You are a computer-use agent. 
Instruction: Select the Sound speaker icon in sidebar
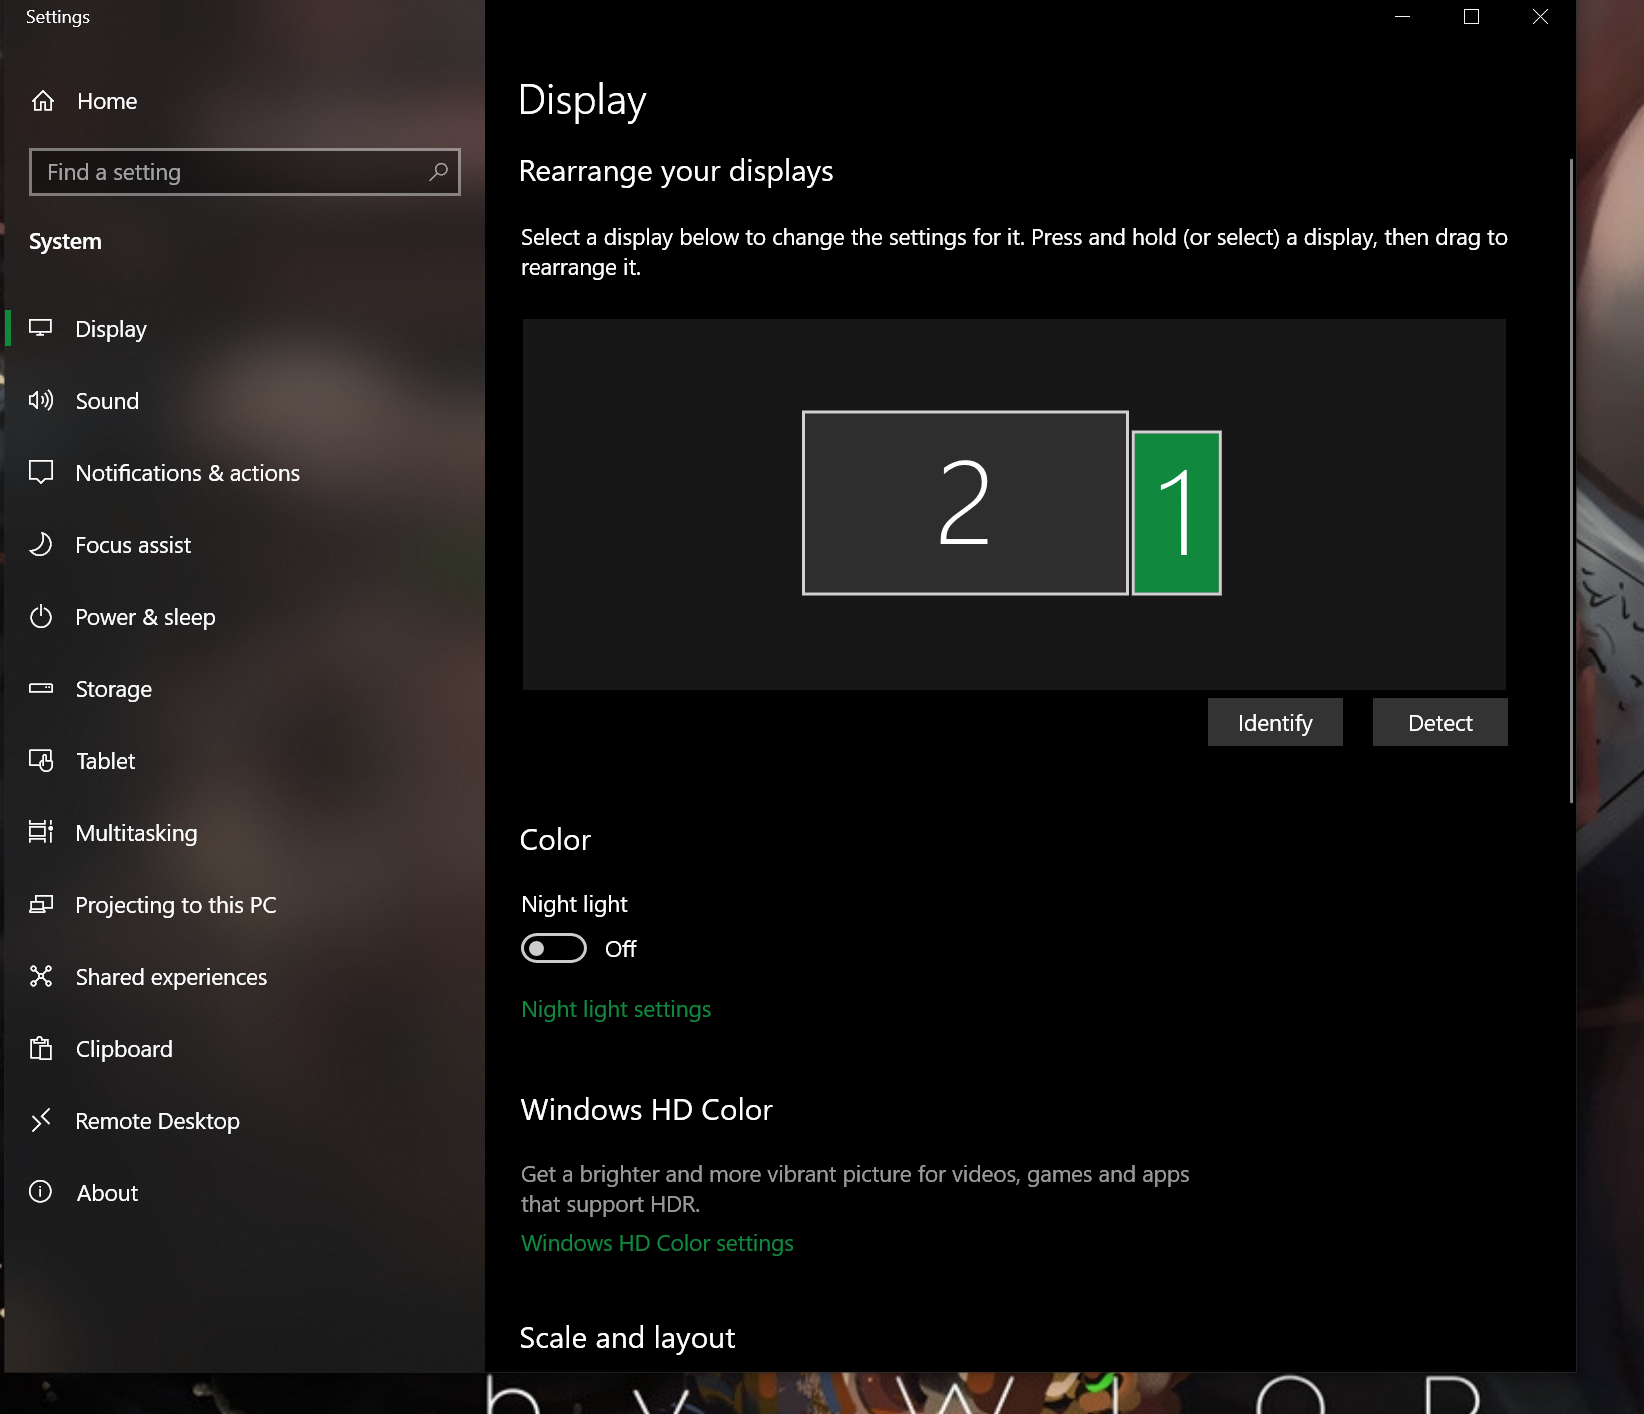[42, 400]
